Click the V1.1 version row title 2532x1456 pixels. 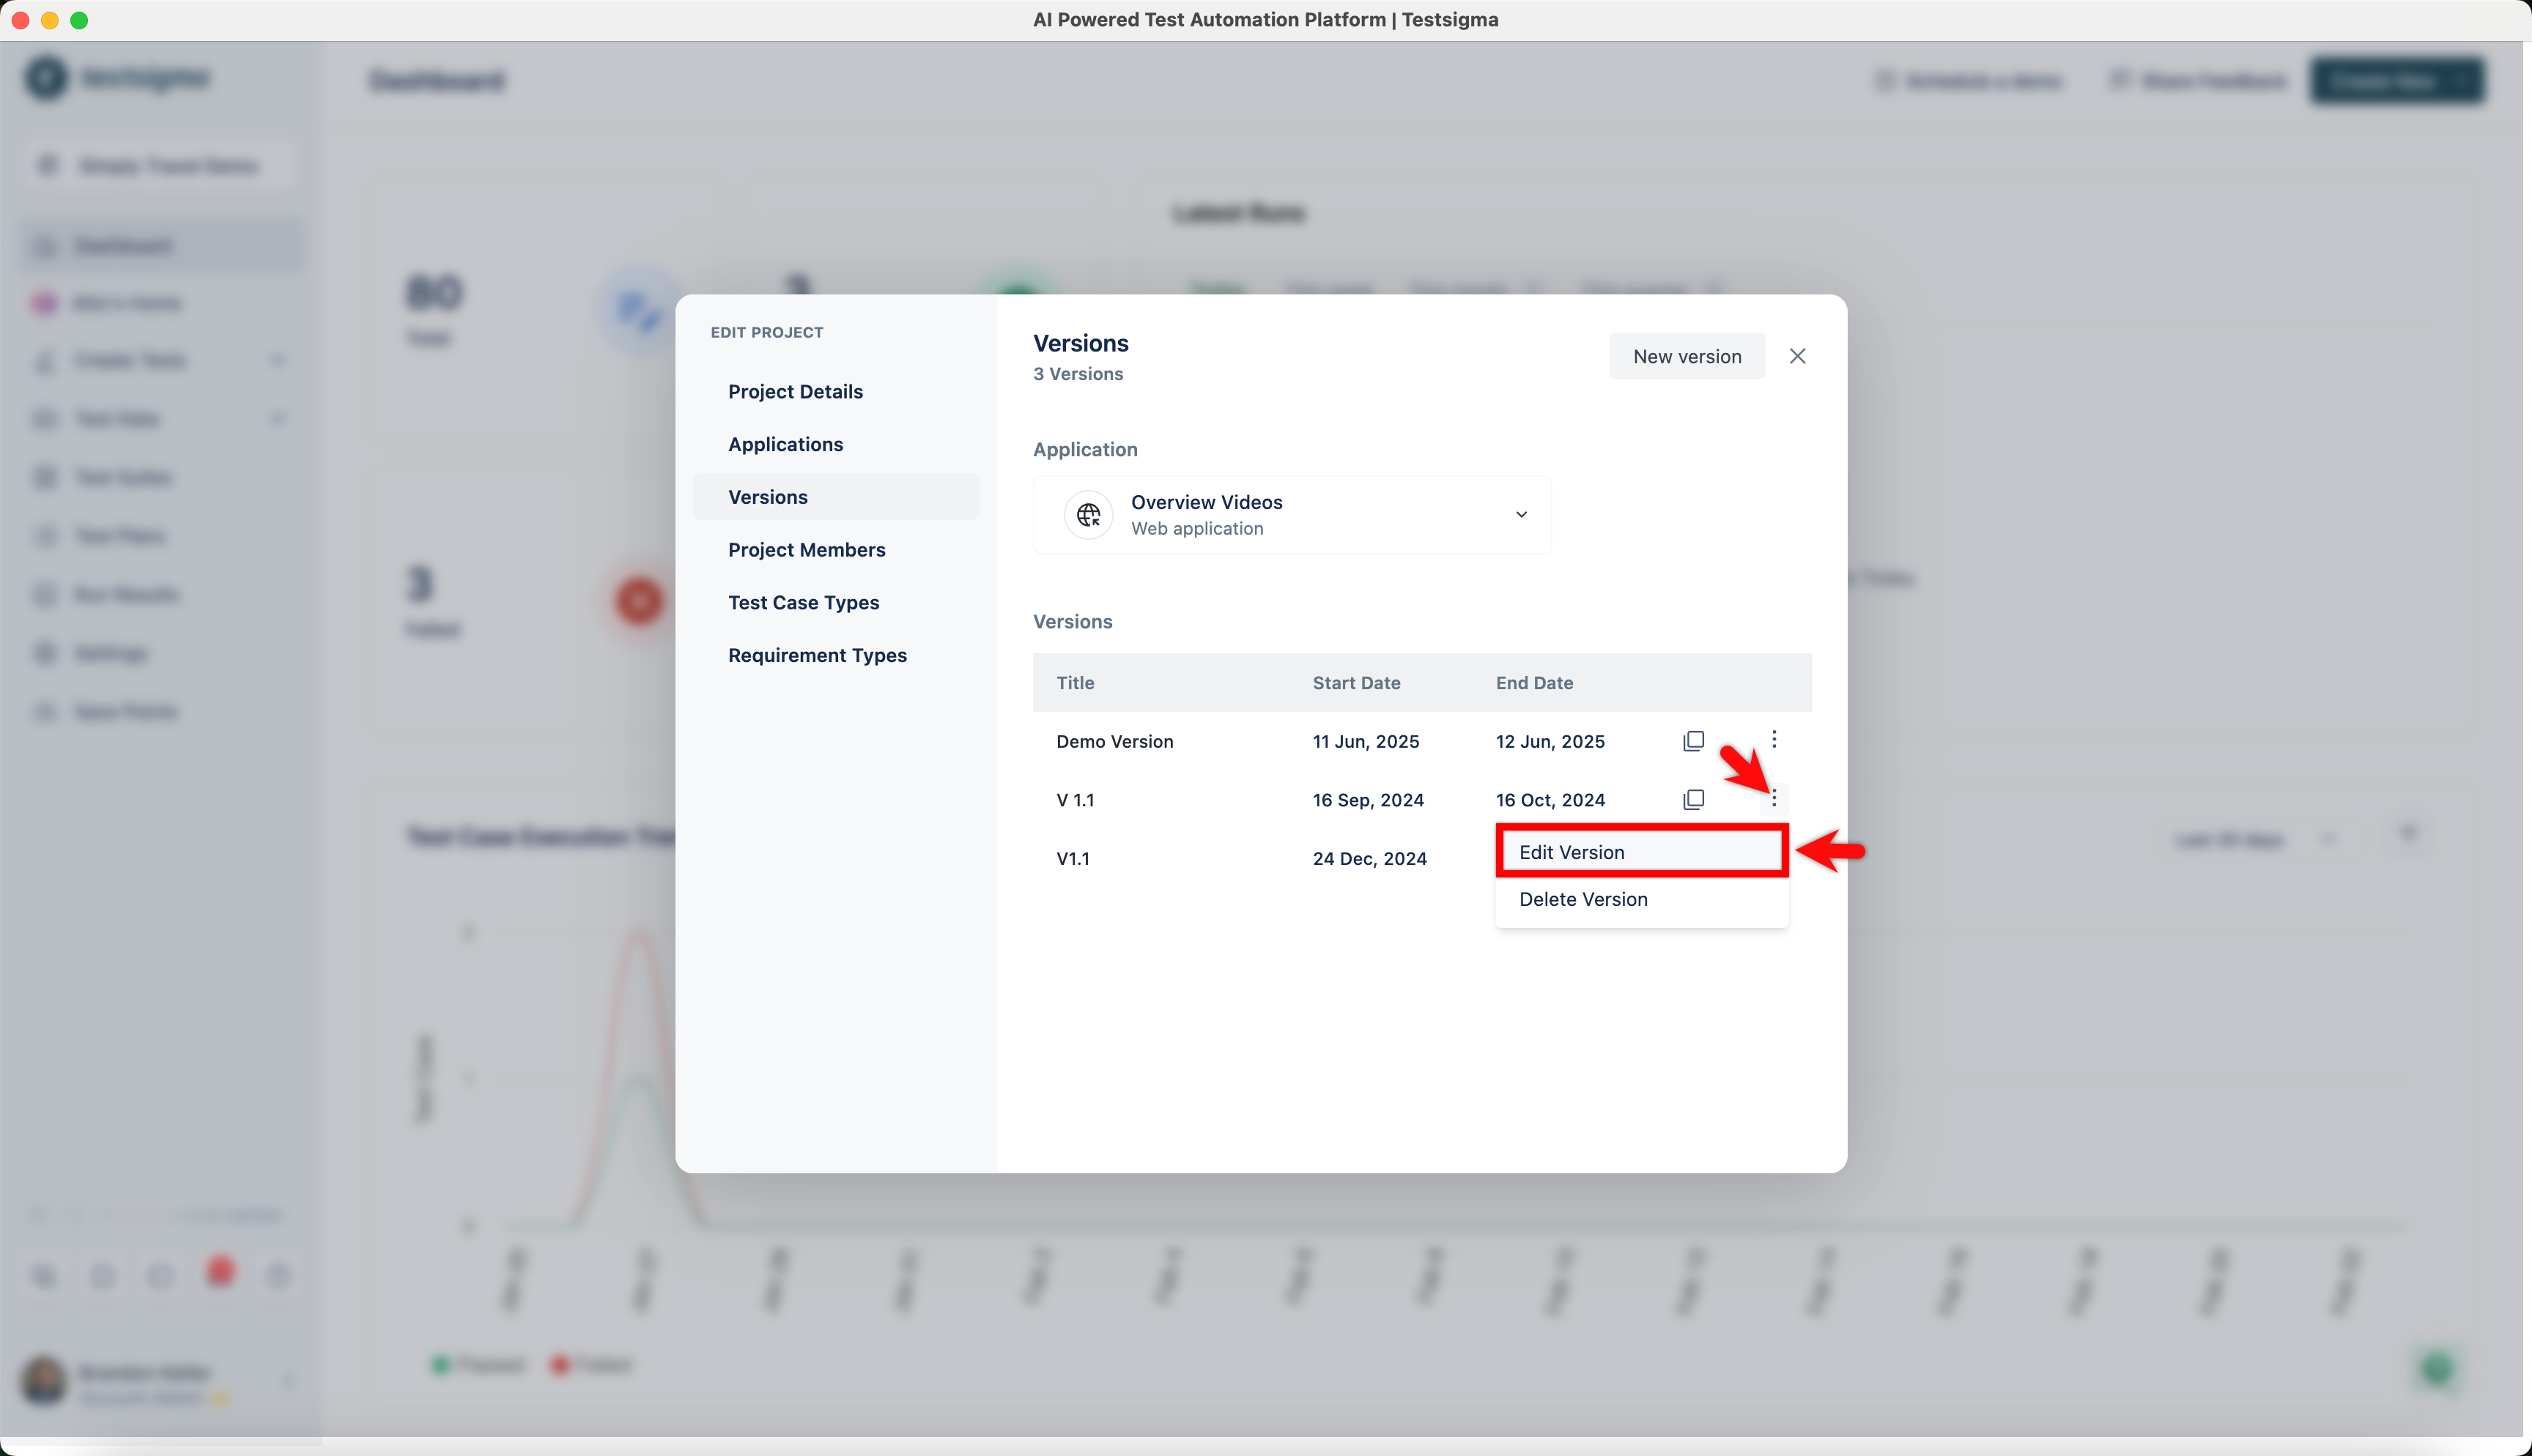pos(1072,858)
